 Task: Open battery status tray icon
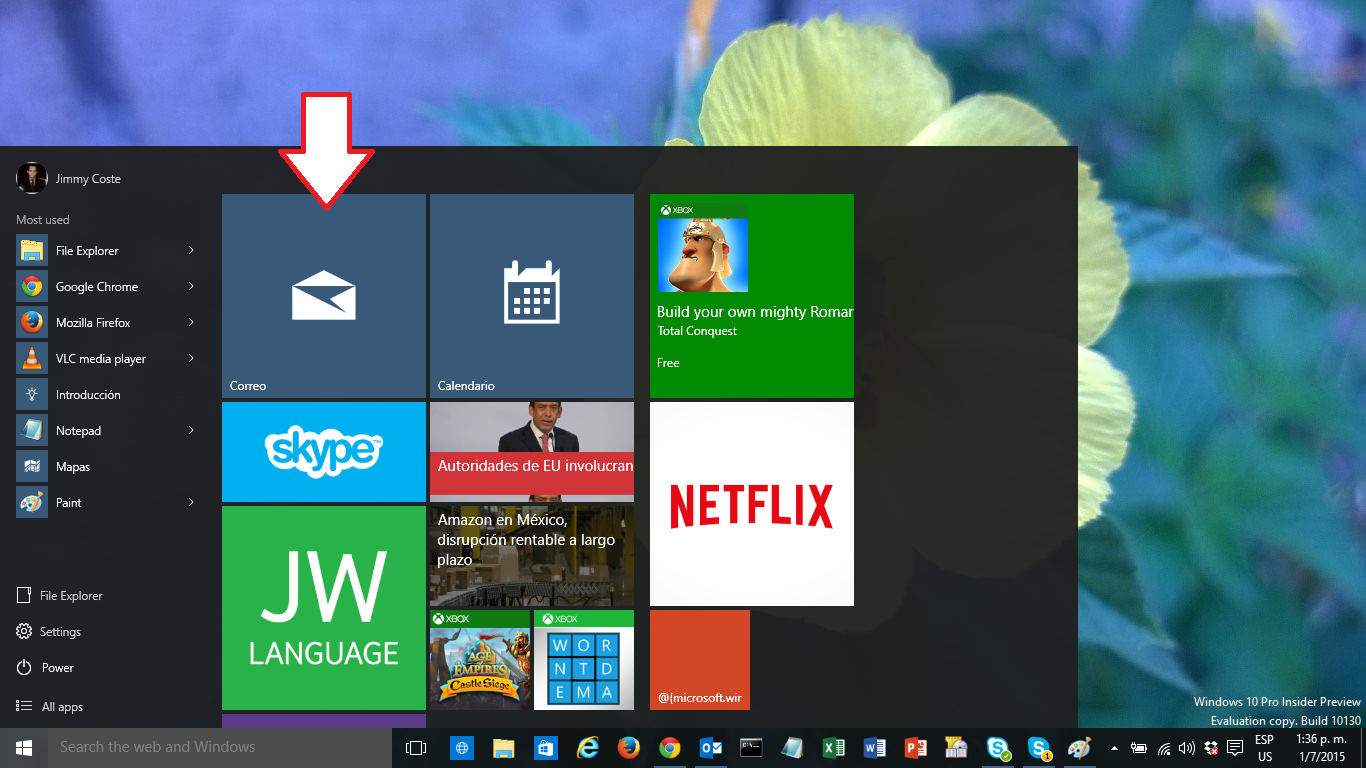(x=1139, y=748)
